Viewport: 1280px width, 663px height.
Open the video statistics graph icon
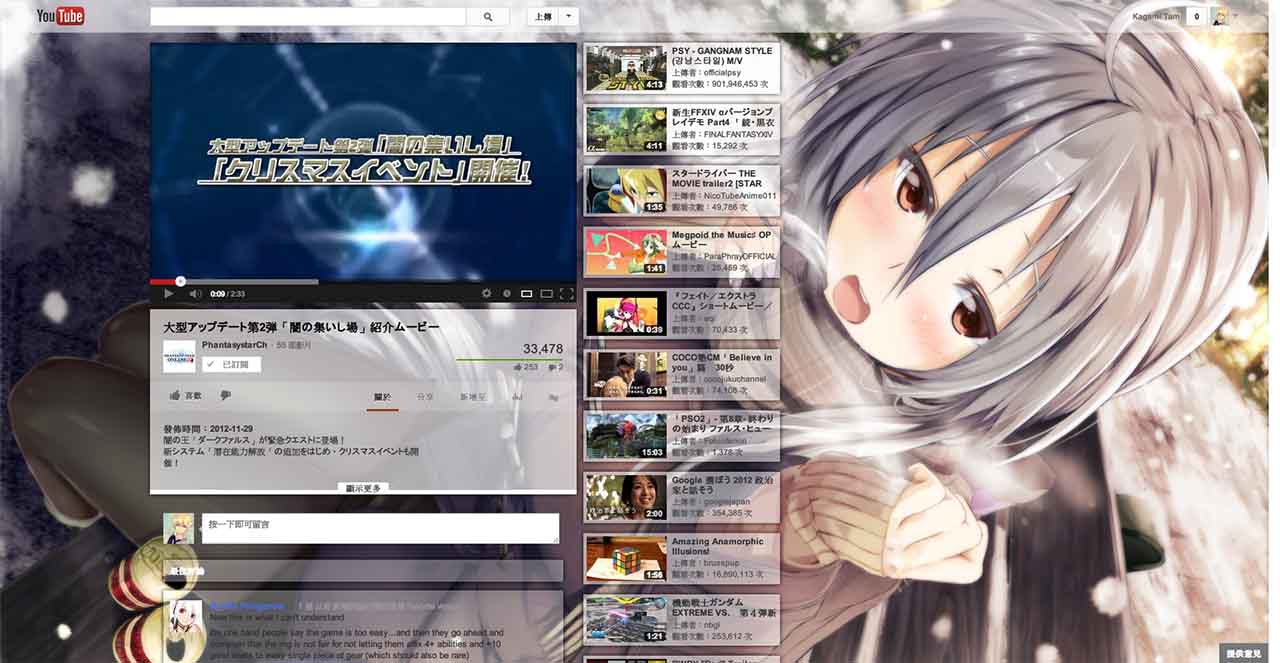(x=516, y=397)
